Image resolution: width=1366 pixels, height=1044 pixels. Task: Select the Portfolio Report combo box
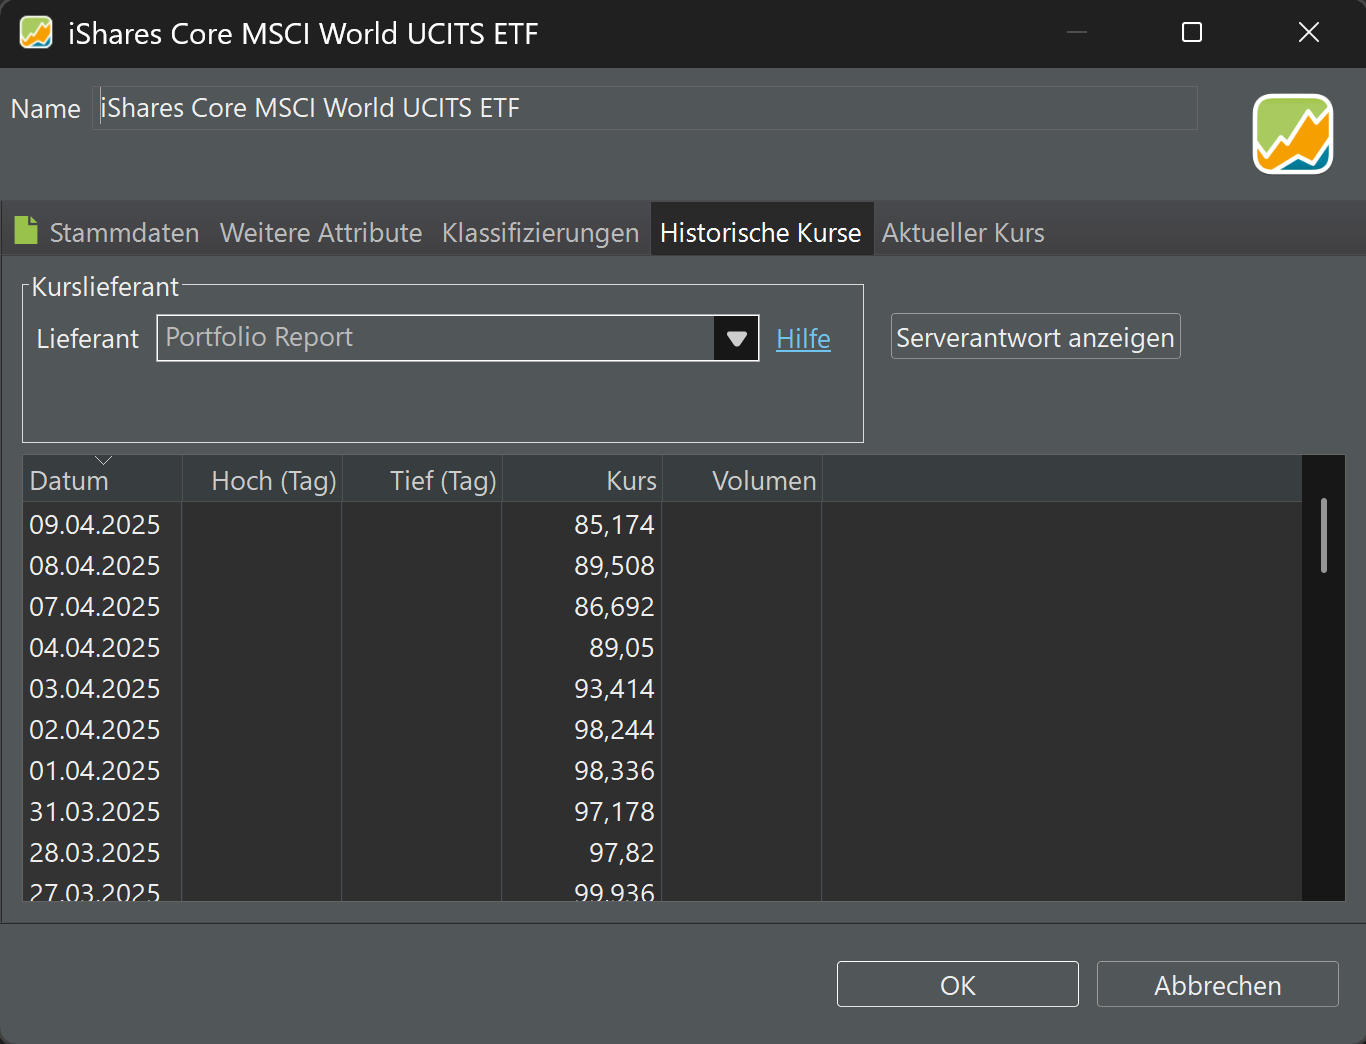(458, 338)
